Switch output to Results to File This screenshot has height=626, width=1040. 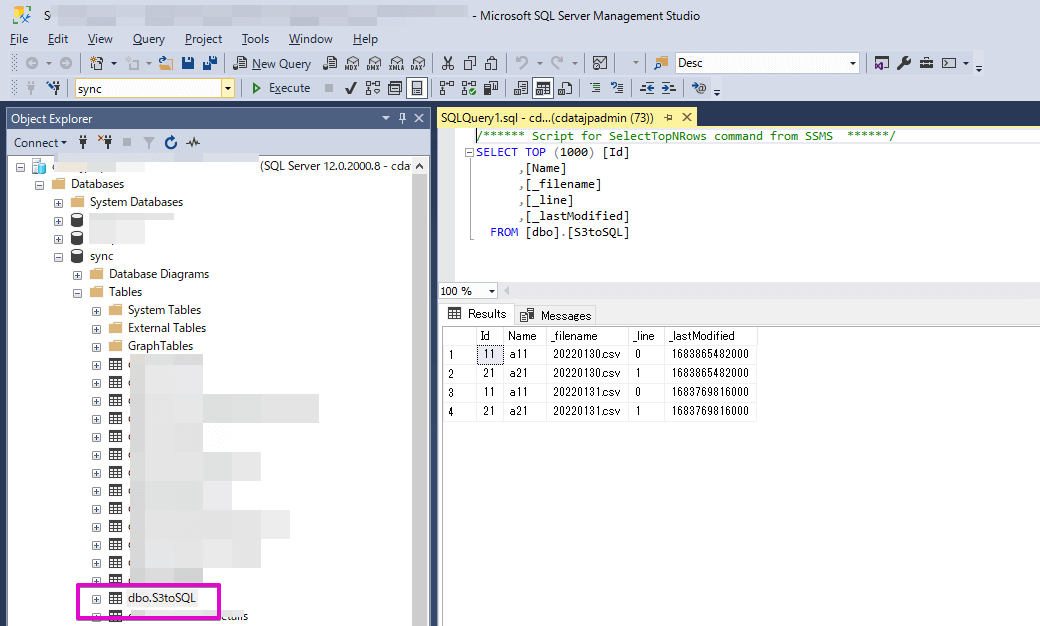click(565, 88)
